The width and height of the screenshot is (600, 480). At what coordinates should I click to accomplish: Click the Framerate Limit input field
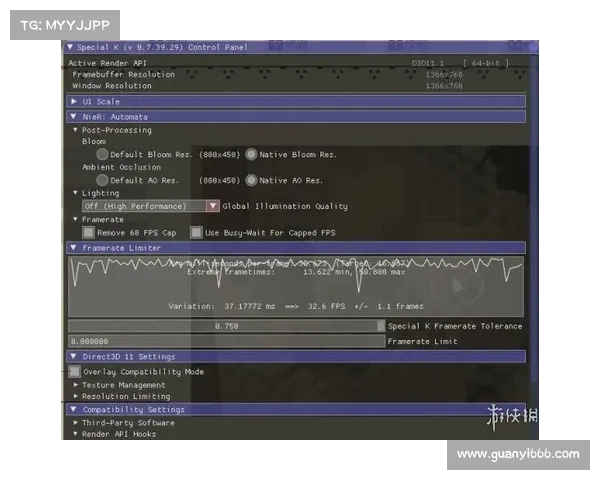(x=226, y=341)
